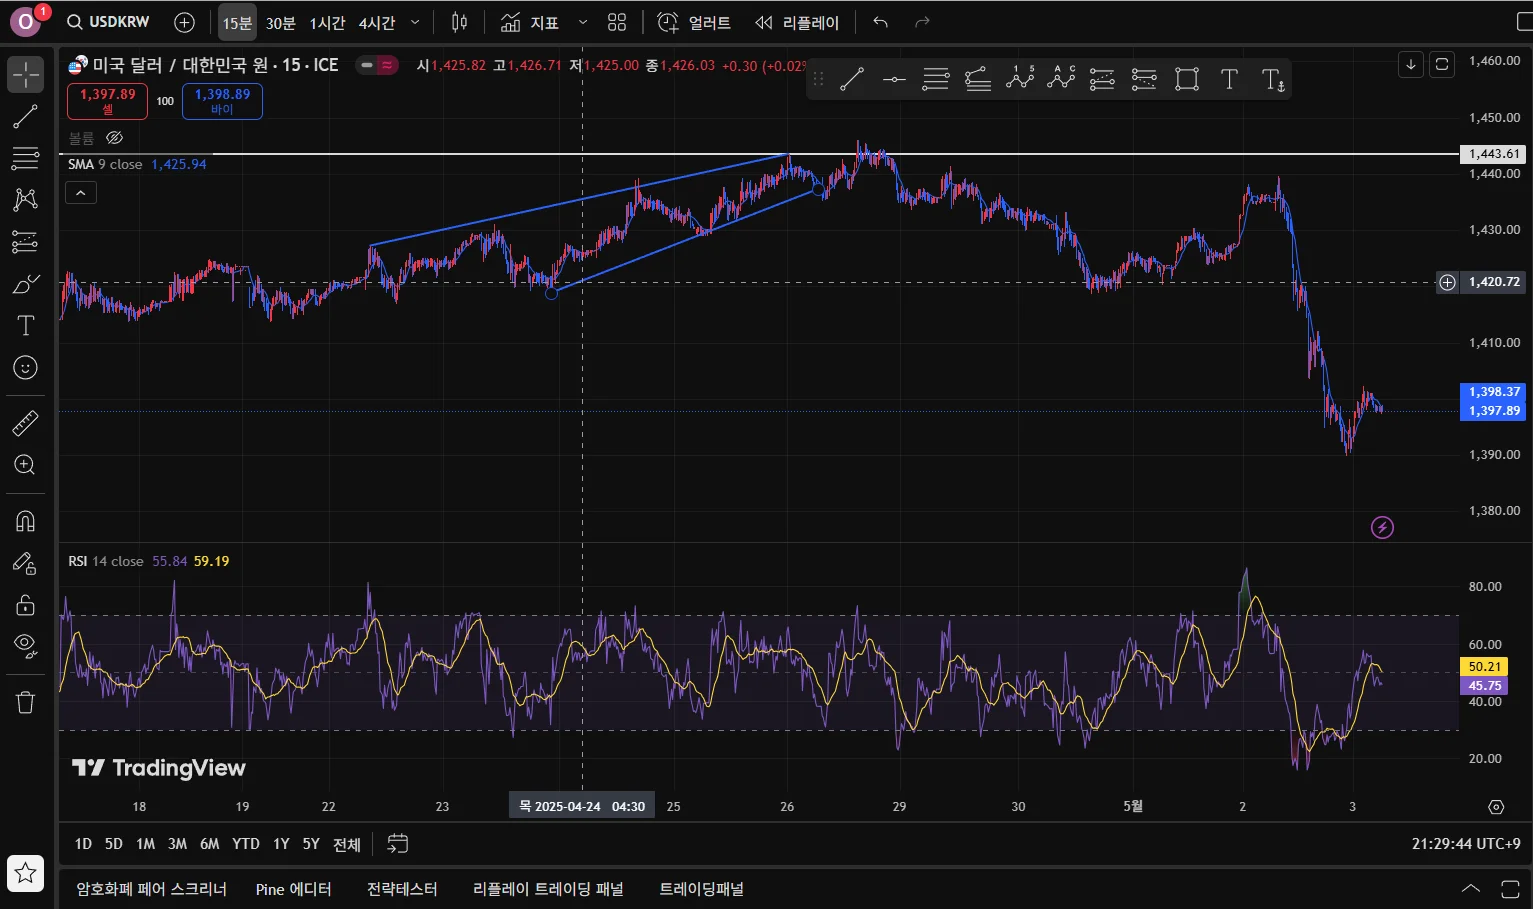1533x909 pixels.
Task: Open the candlestick chart style selector
Action: (459, 22)
